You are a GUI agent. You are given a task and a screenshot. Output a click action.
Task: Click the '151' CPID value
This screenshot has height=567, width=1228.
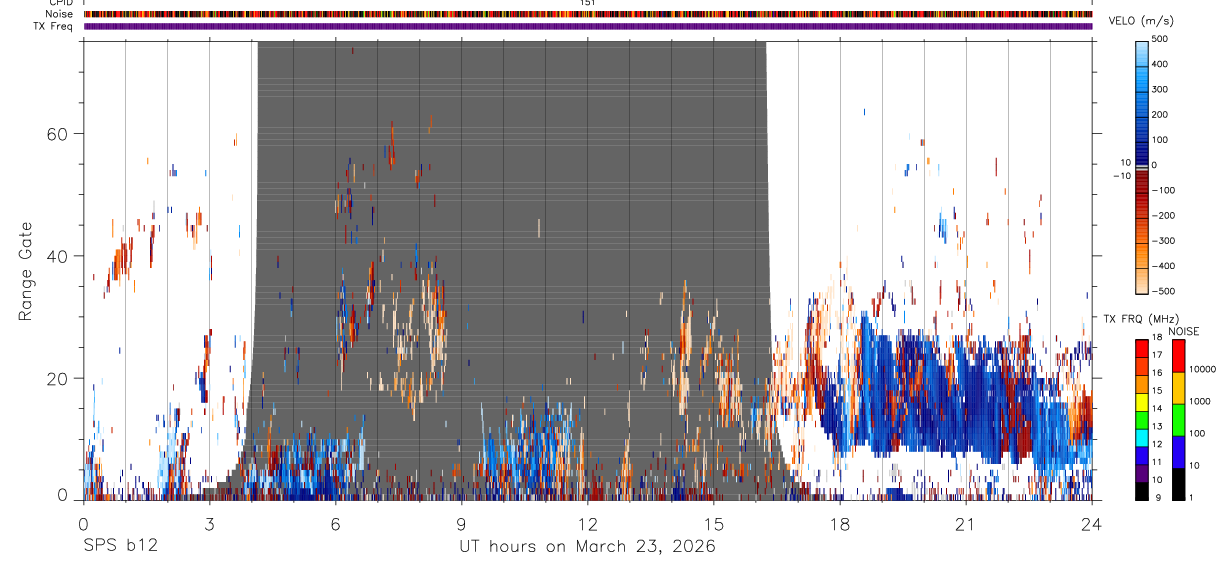[588, 3]
